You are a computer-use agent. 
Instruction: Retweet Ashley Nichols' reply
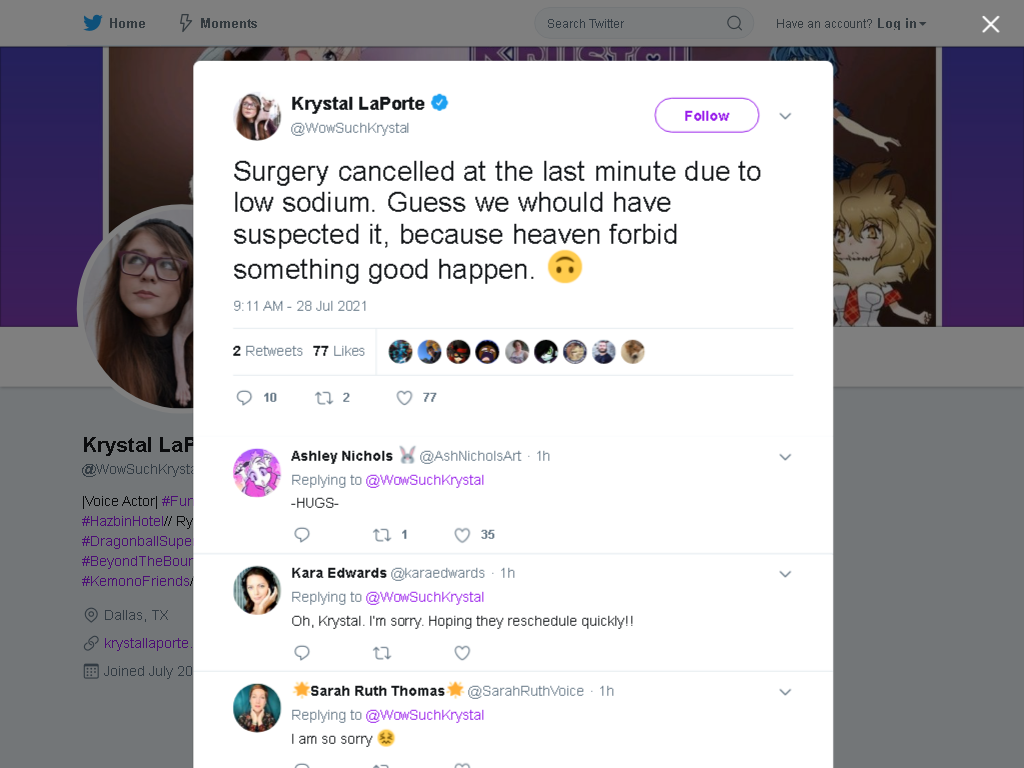[x=382, y=535]
